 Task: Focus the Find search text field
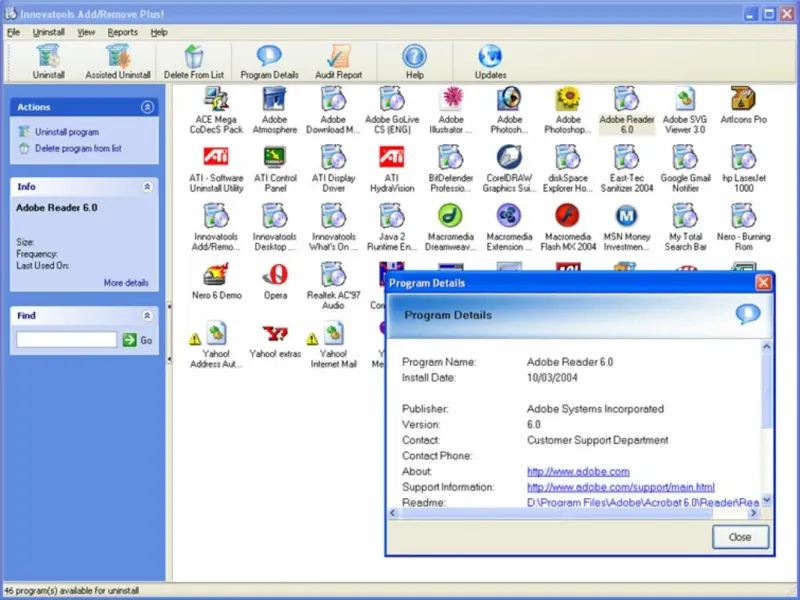(x=67, y=340)
